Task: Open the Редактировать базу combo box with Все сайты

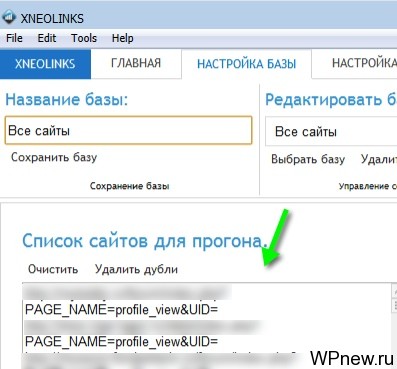Action: pyautogui.click(x=331, y=132)
